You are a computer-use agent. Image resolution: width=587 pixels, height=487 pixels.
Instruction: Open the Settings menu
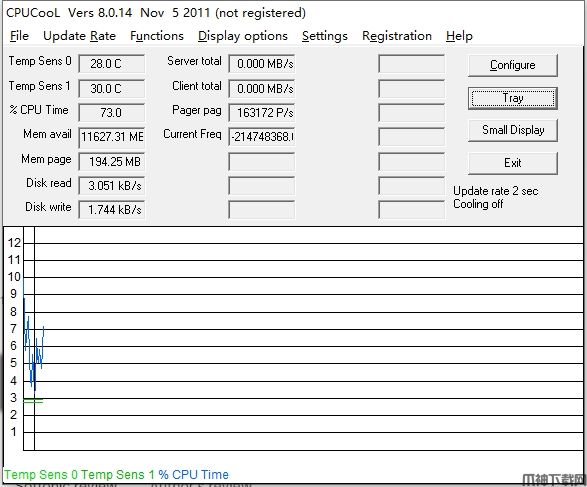tap(325, 36)
